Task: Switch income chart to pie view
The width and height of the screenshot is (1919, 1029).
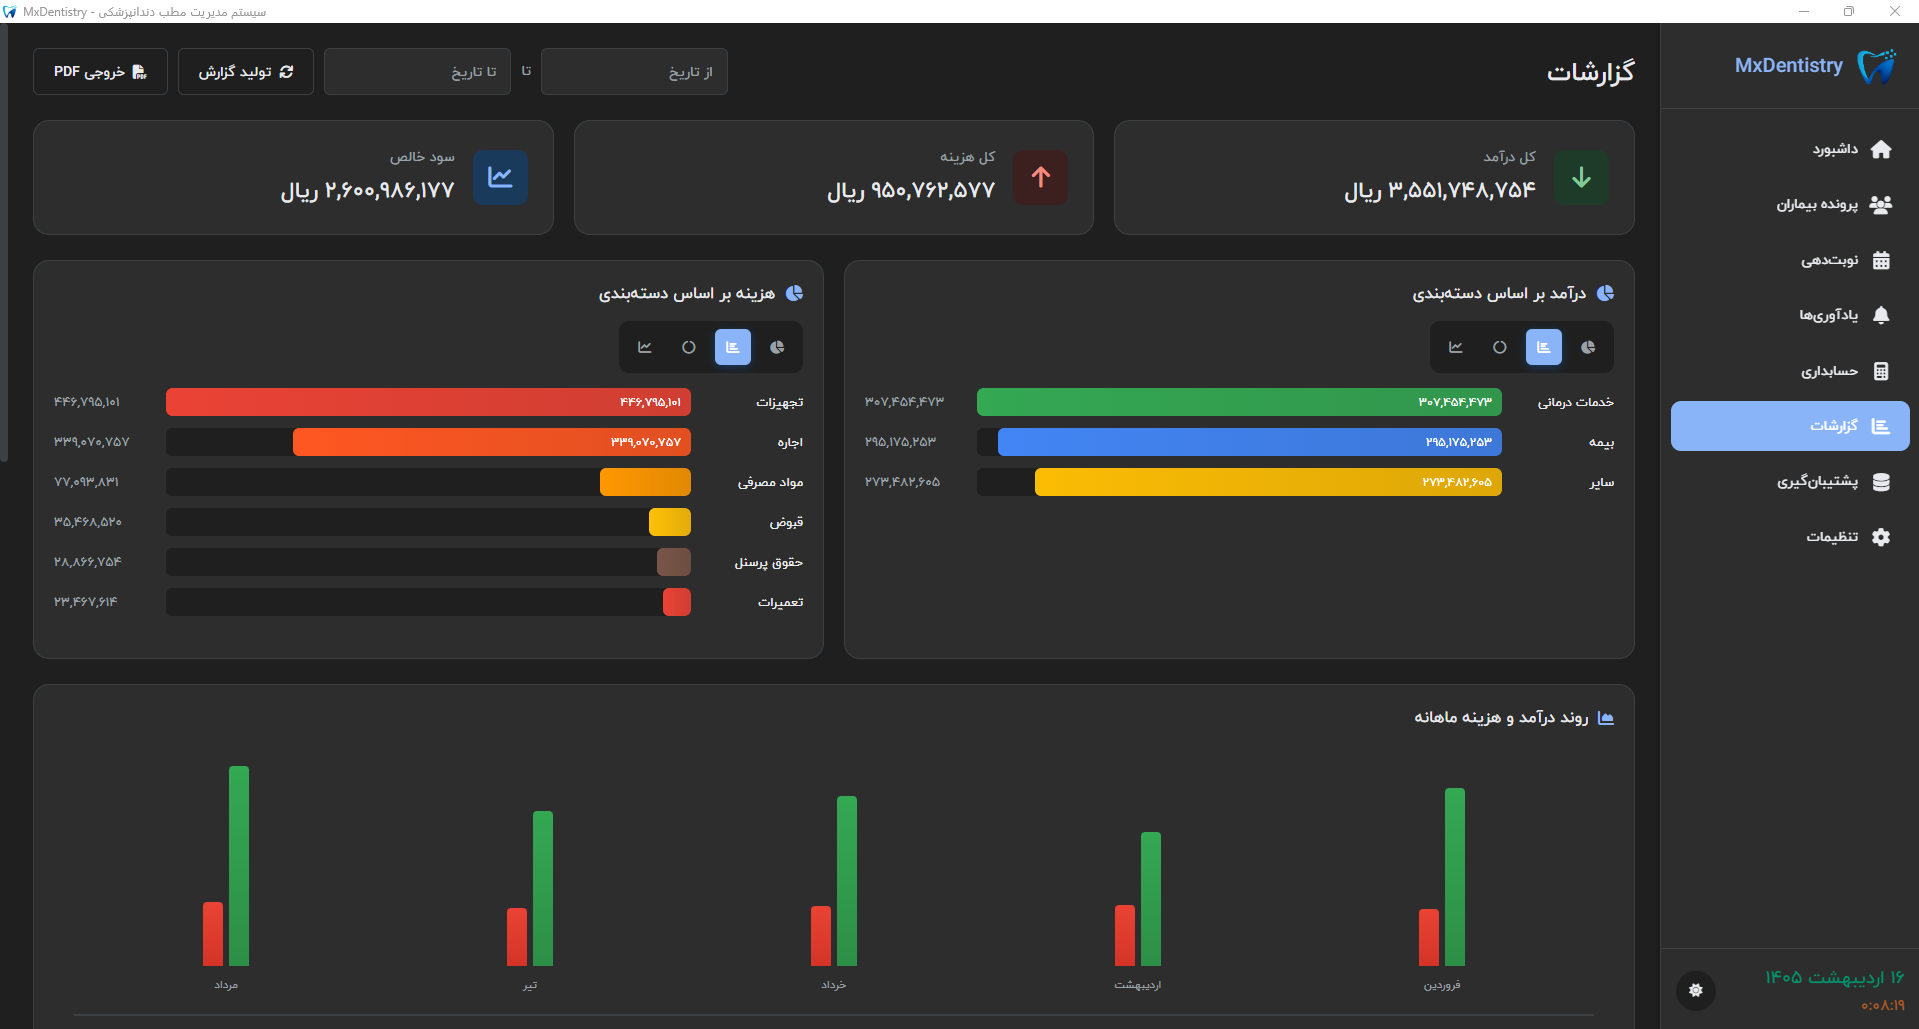Action: click(x=1588, y=347)
